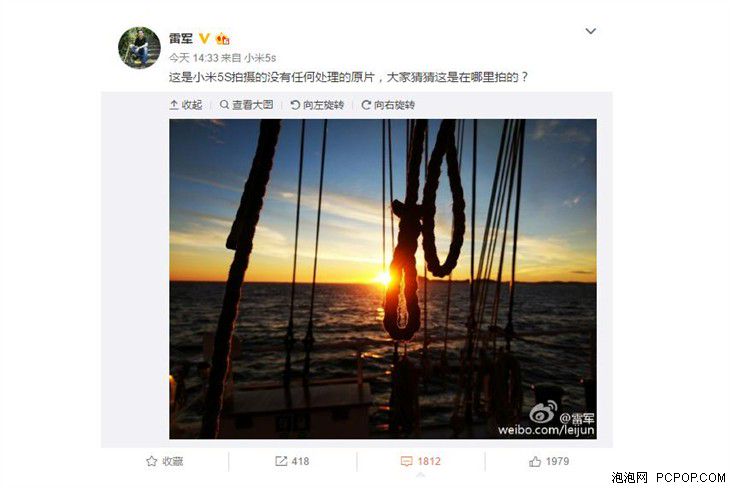Click the weibo.com/leijun watermark text

pos(546,430)
